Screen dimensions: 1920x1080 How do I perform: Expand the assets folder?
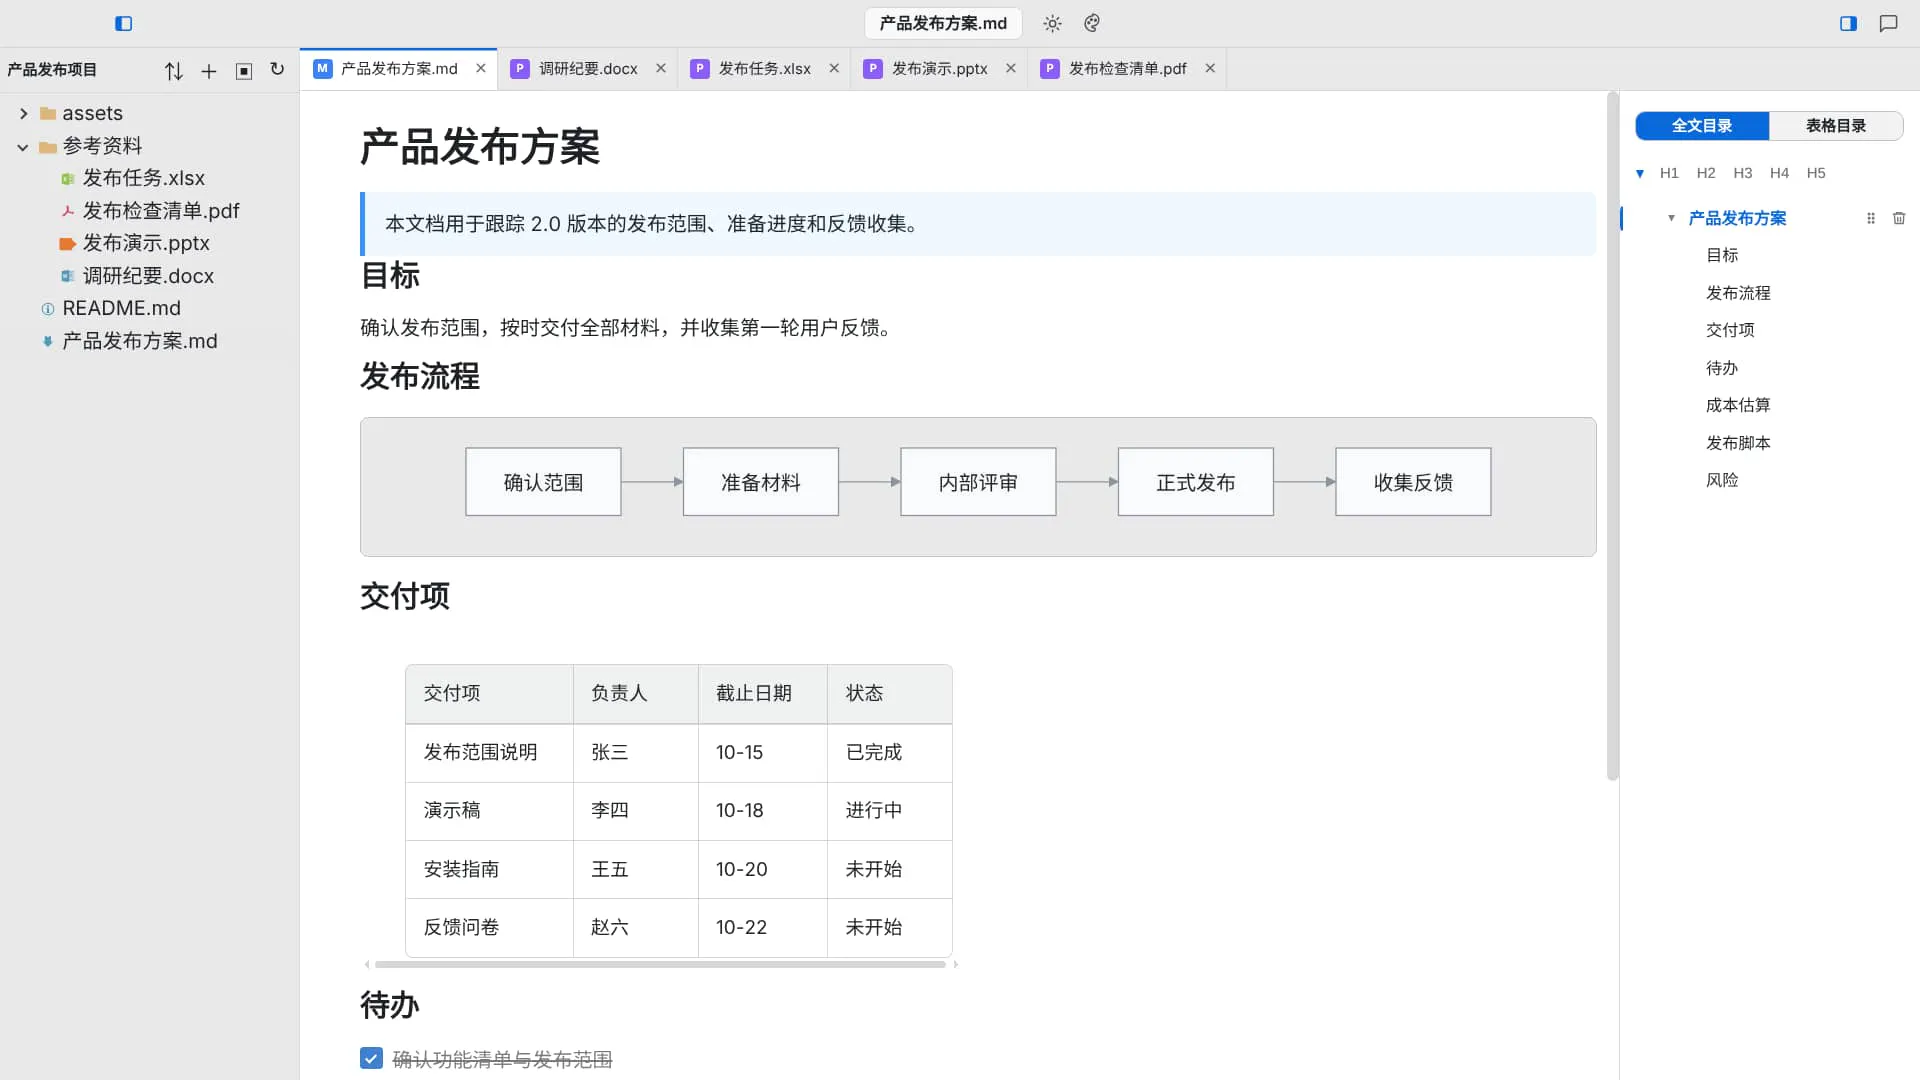(x=23, y=114)
